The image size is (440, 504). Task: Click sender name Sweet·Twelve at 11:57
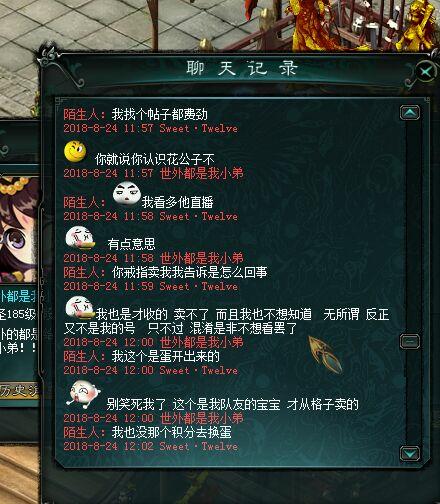[199, 128]
